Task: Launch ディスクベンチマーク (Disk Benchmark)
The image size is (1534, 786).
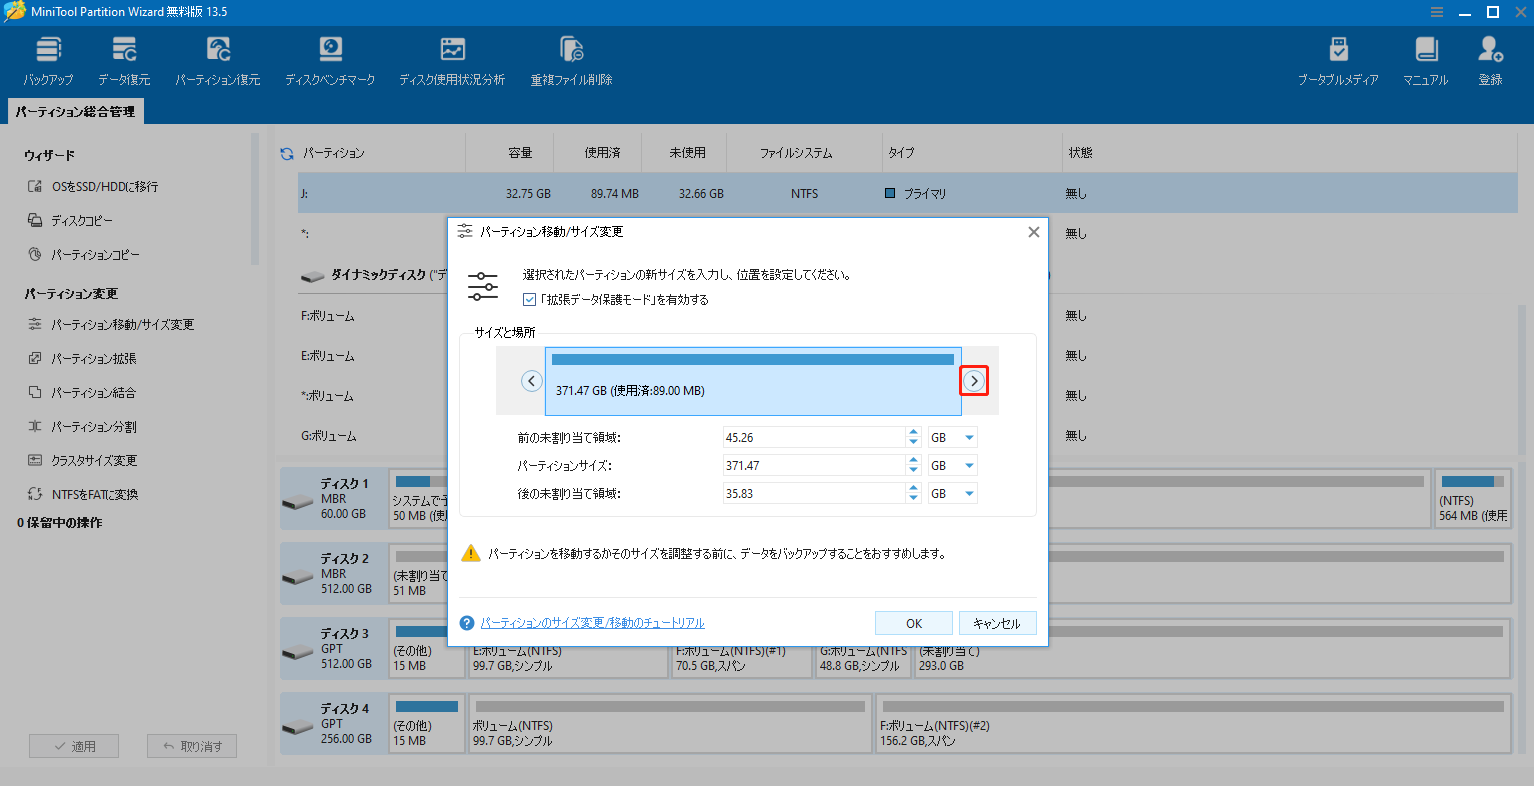Action: pos(330,58)
